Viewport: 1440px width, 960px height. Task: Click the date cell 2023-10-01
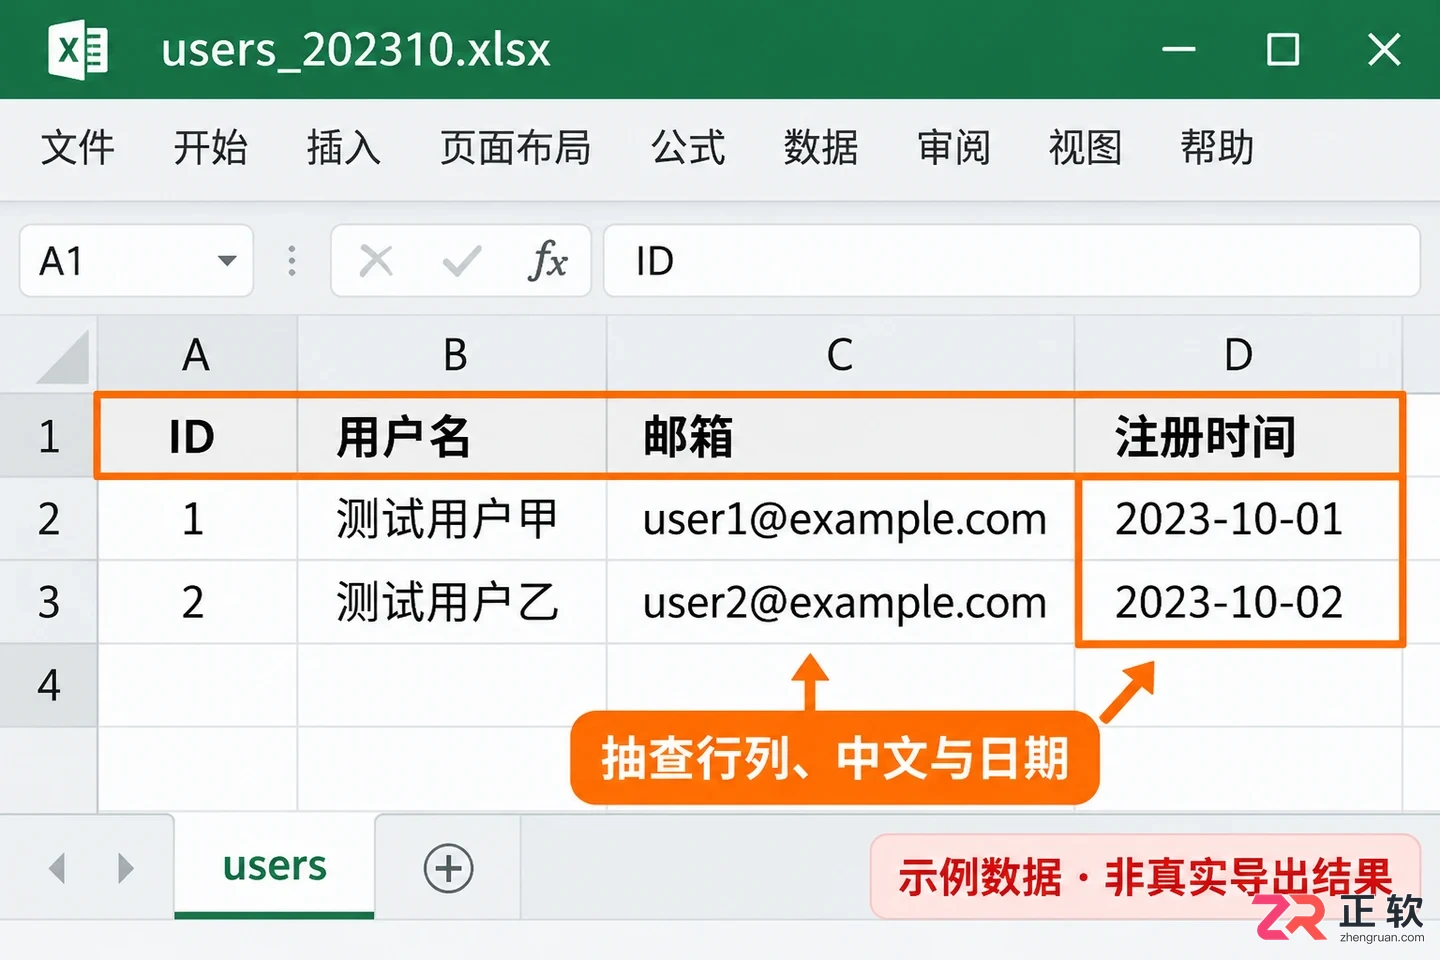(1238, 519)
